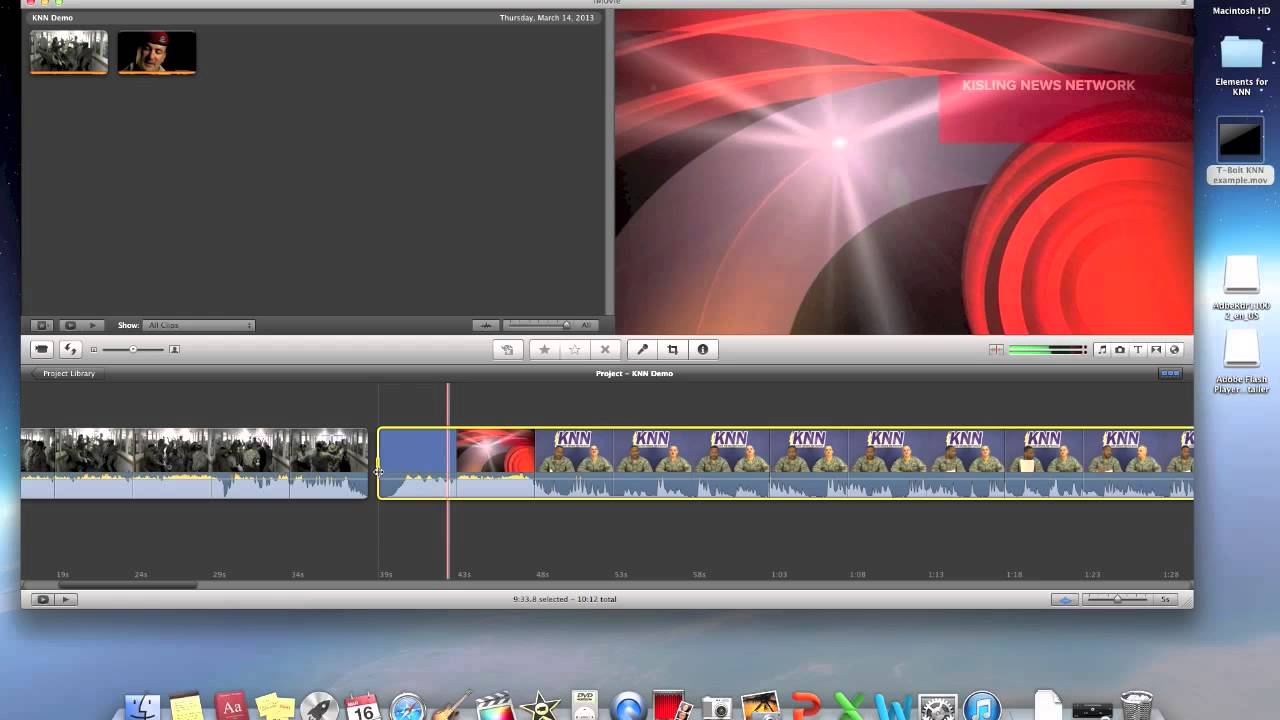This screenshot has height=720, width=1280.
Task: Mark selection as Favorite with filled star
Action: coord(544,349)
